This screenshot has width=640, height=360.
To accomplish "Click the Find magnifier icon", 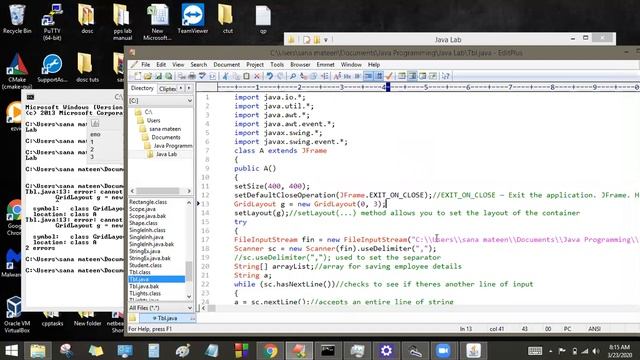I will [x=292, y=76].
